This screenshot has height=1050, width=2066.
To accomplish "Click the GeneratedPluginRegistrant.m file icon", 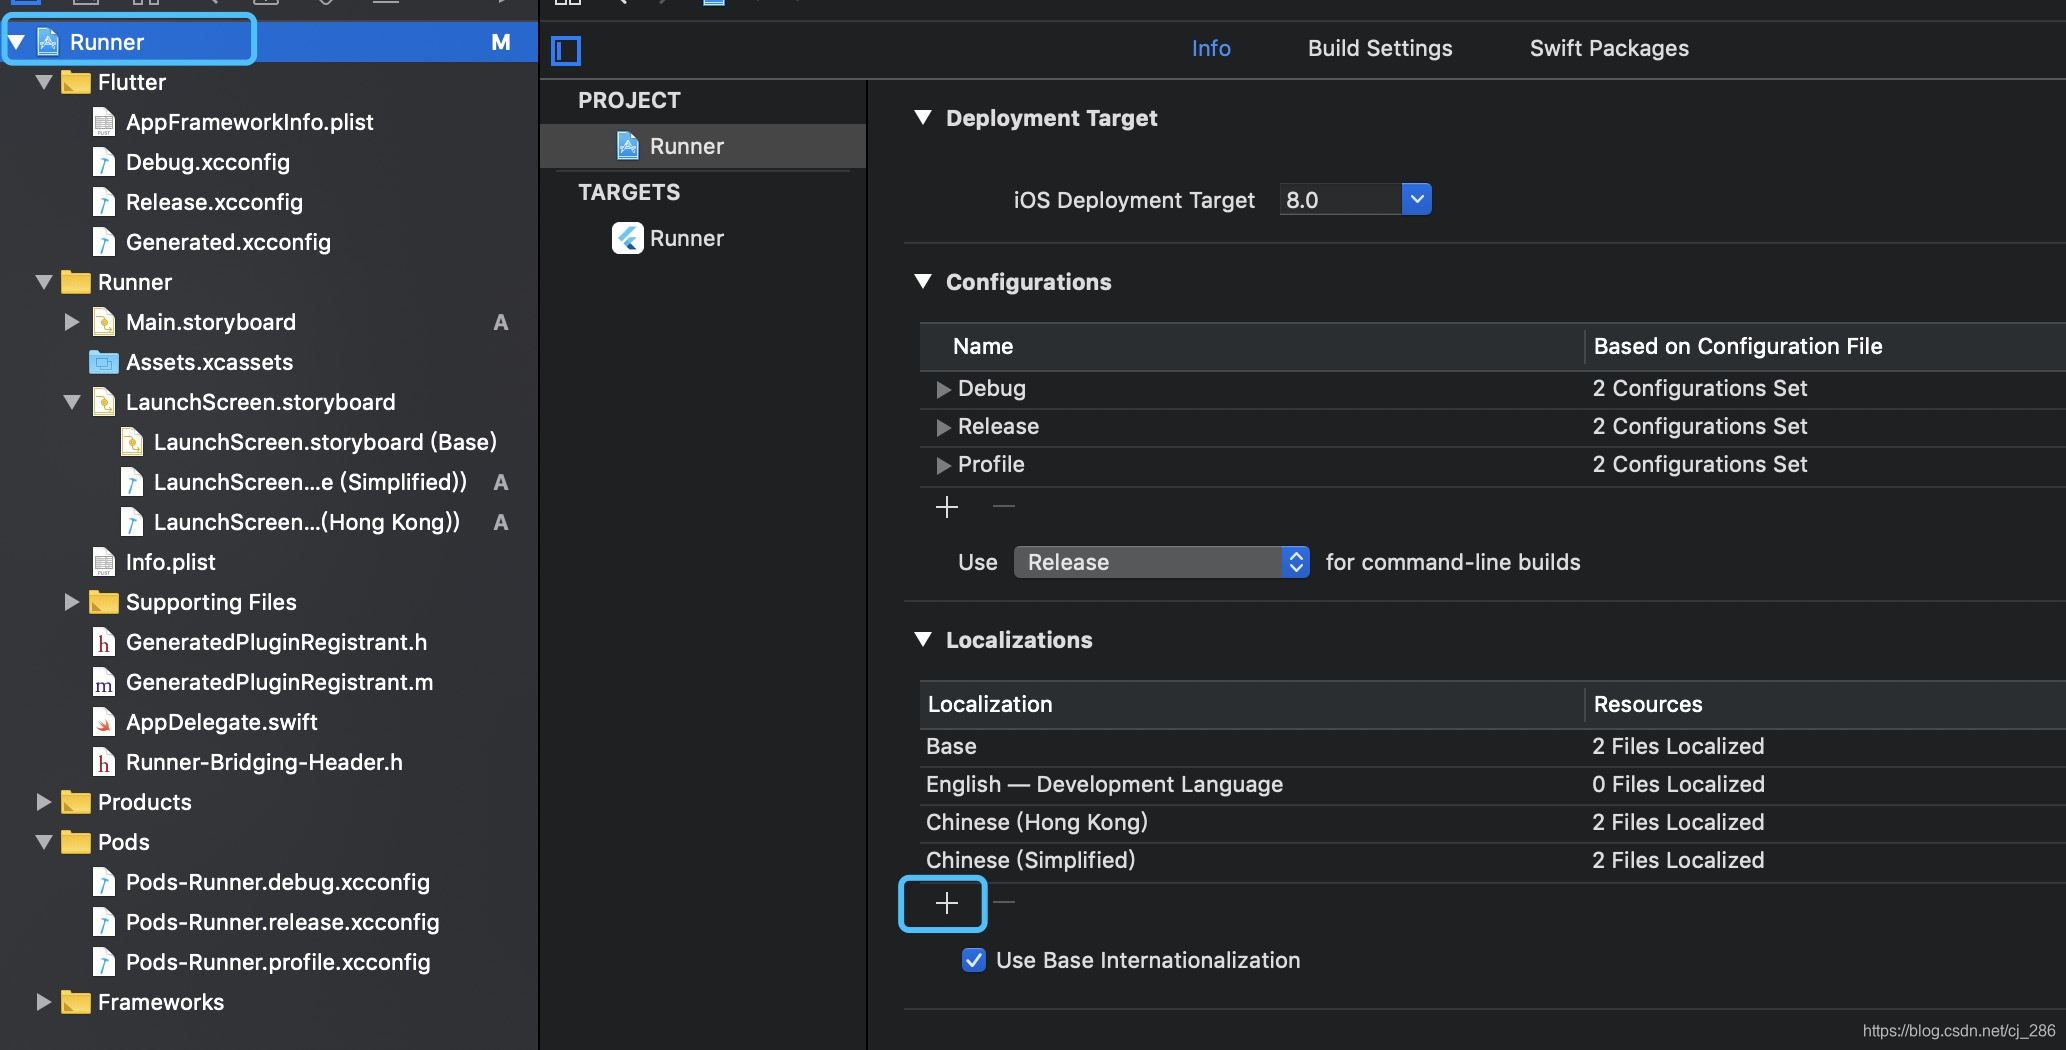I will [x=104, y=682].
